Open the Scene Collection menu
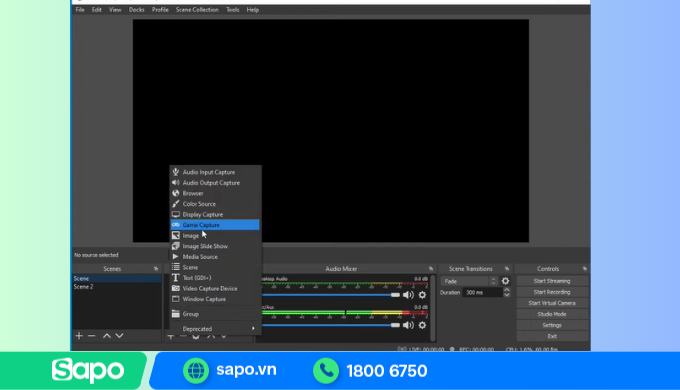This screenshot has width=680, height=390. [x=197, y=10]
